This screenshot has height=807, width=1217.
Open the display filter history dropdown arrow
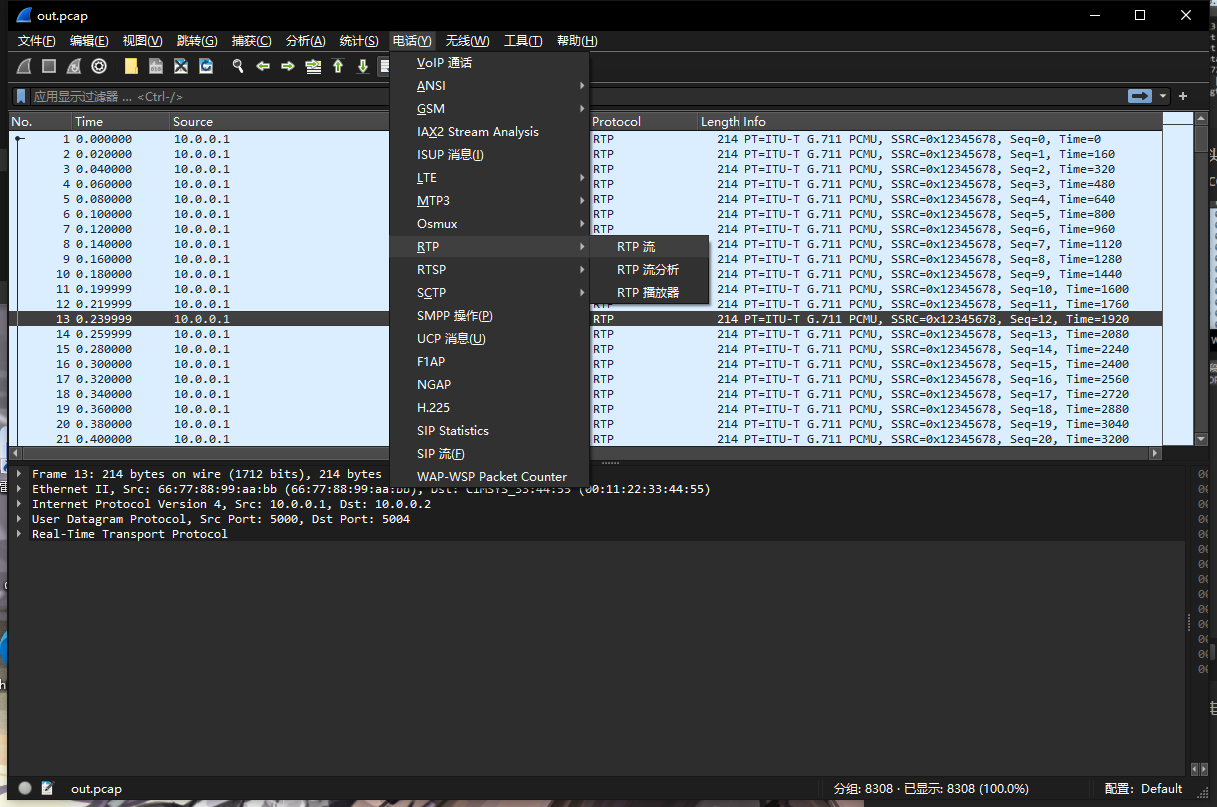(x=1163, y=96)
